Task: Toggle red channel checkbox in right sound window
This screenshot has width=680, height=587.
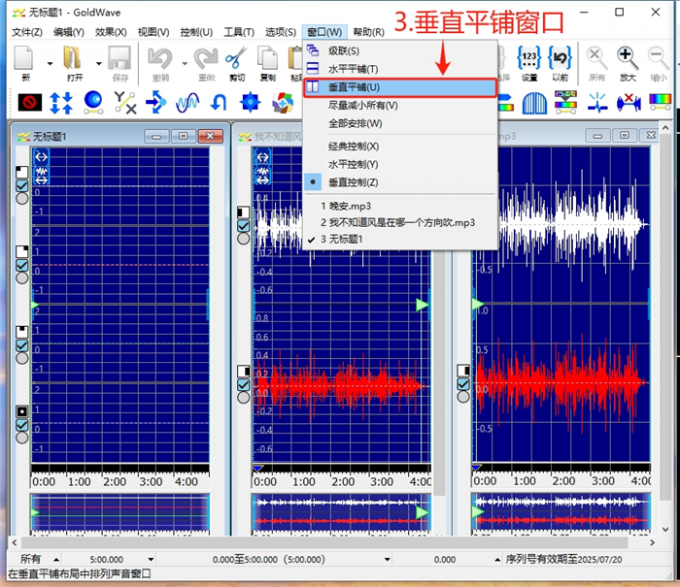Action: (463, 384)
